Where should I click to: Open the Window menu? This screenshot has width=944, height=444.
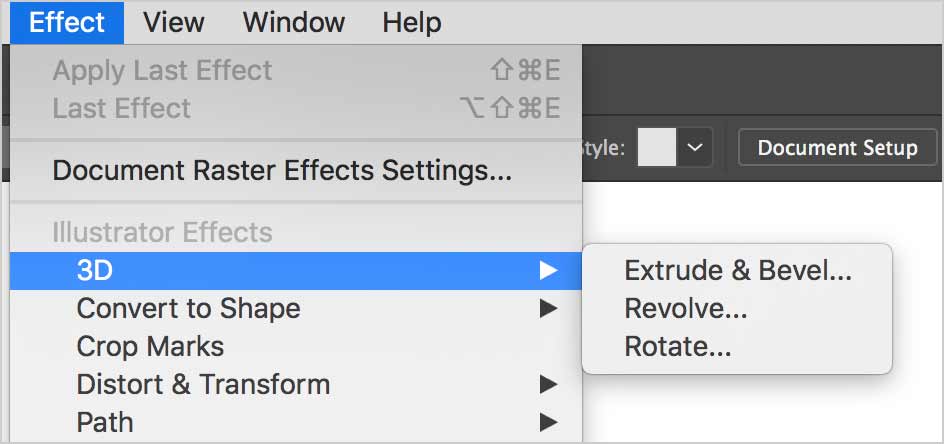point(294,23)
